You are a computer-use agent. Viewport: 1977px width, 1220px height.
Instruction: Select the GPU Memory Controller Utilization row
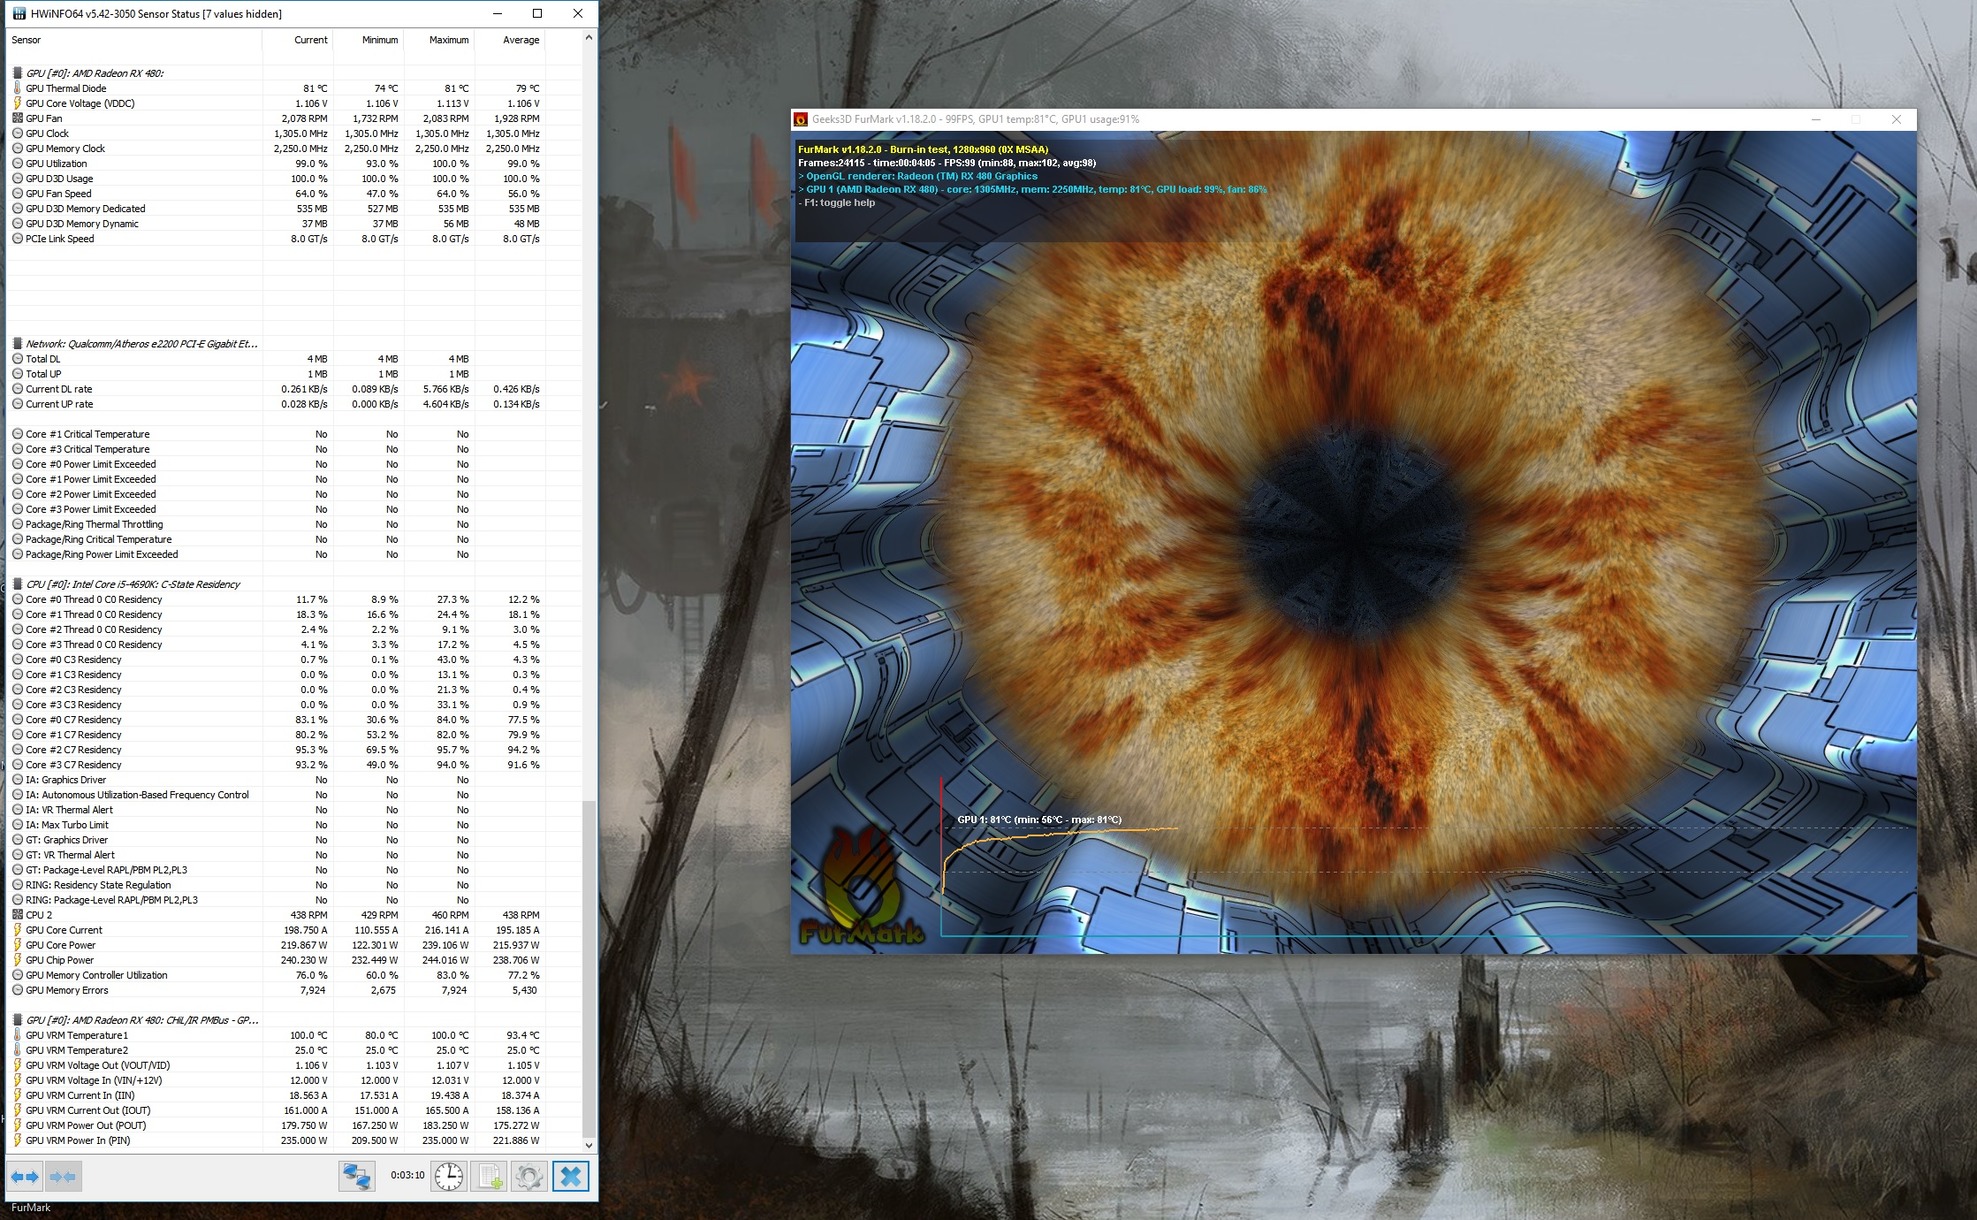tap(295, 975)
